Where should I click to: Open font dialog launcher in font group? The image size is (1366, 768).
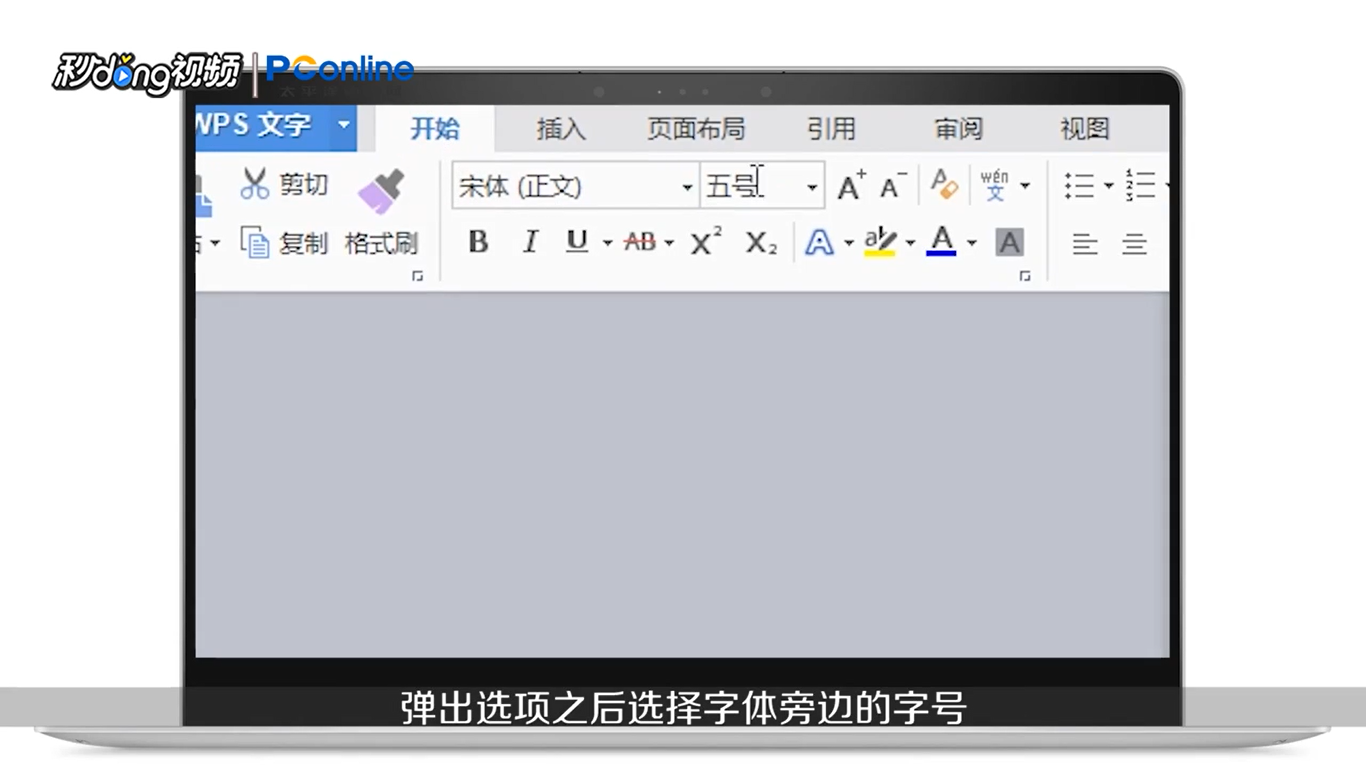[1025, 276]
